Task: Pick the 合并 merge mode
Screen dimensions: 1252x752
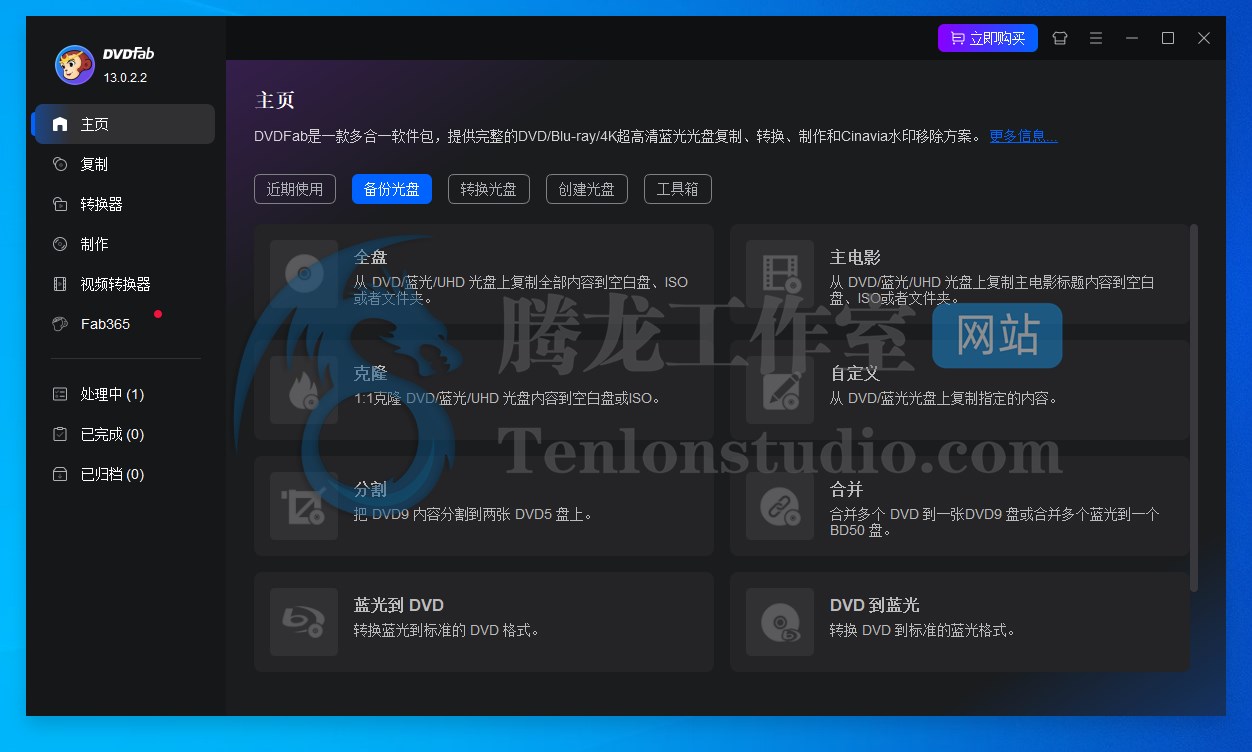Action: [x=960, y=506]
